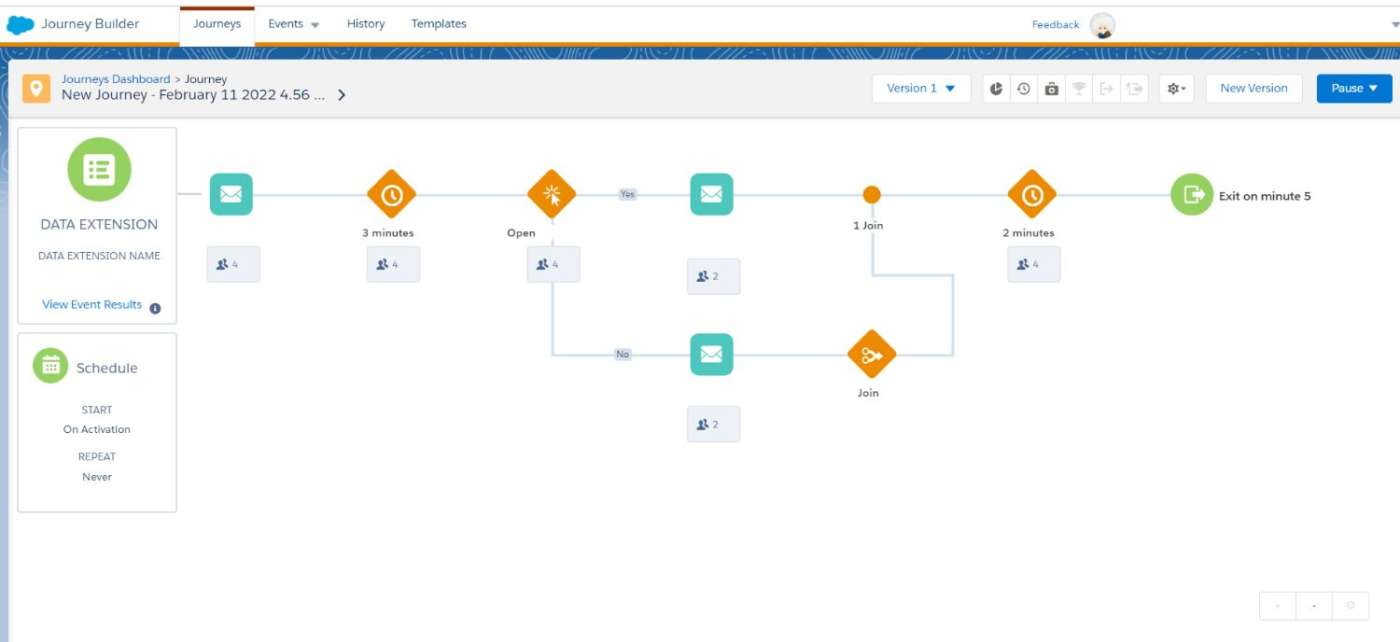This screenshot has height=642, width=1400.
Task: Open the journey history clock icon
Action: click(1023, 88)
